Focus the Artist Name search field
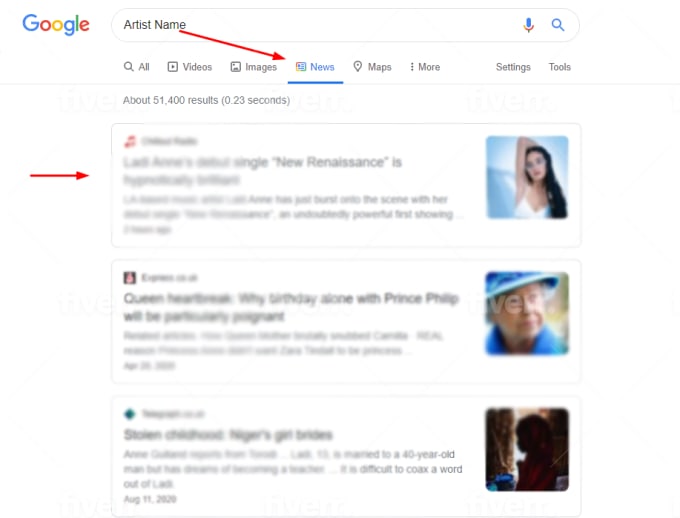680x518 pixels. [319, 25]
